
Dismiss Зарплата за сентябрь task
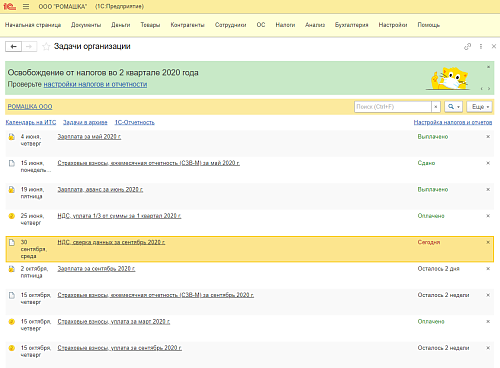[x=488, y=269]
